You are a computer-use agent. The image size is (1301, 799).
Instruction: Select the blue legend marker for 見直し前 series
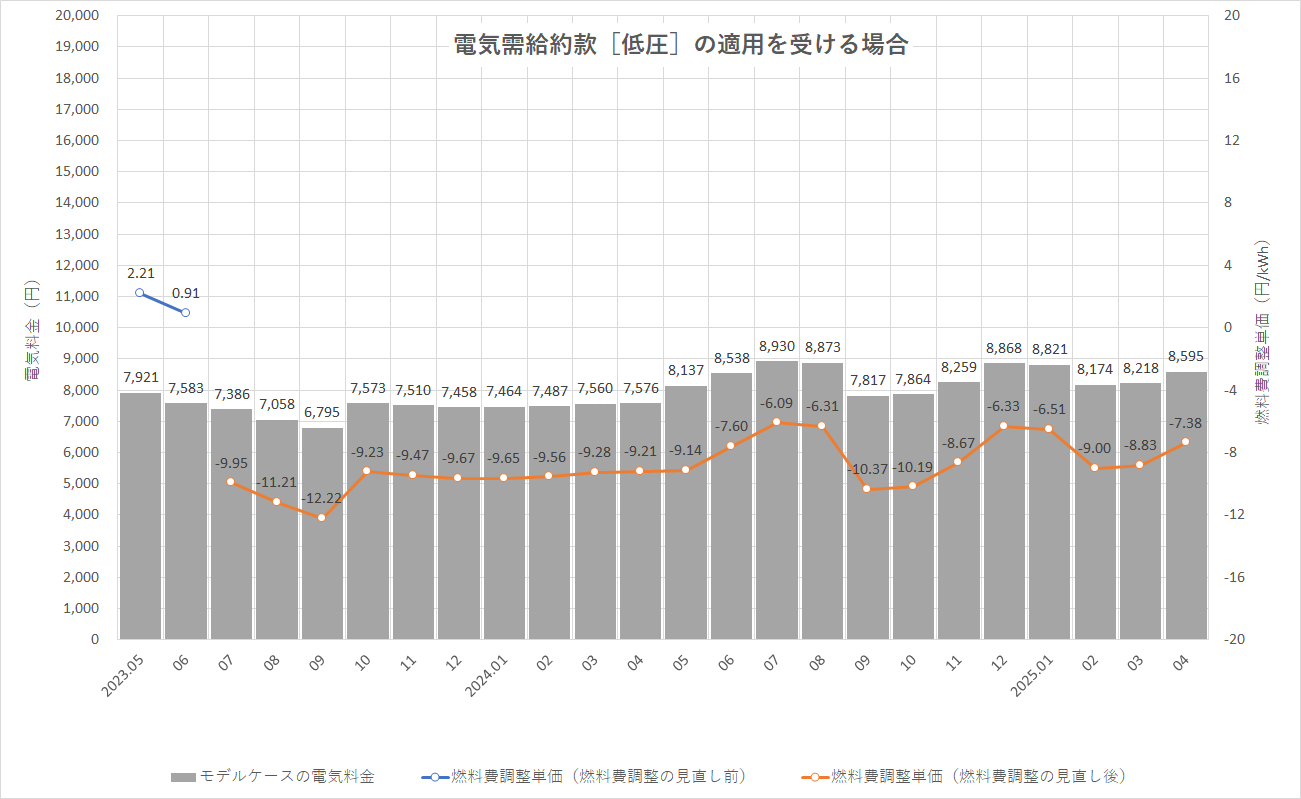point(435,777)
